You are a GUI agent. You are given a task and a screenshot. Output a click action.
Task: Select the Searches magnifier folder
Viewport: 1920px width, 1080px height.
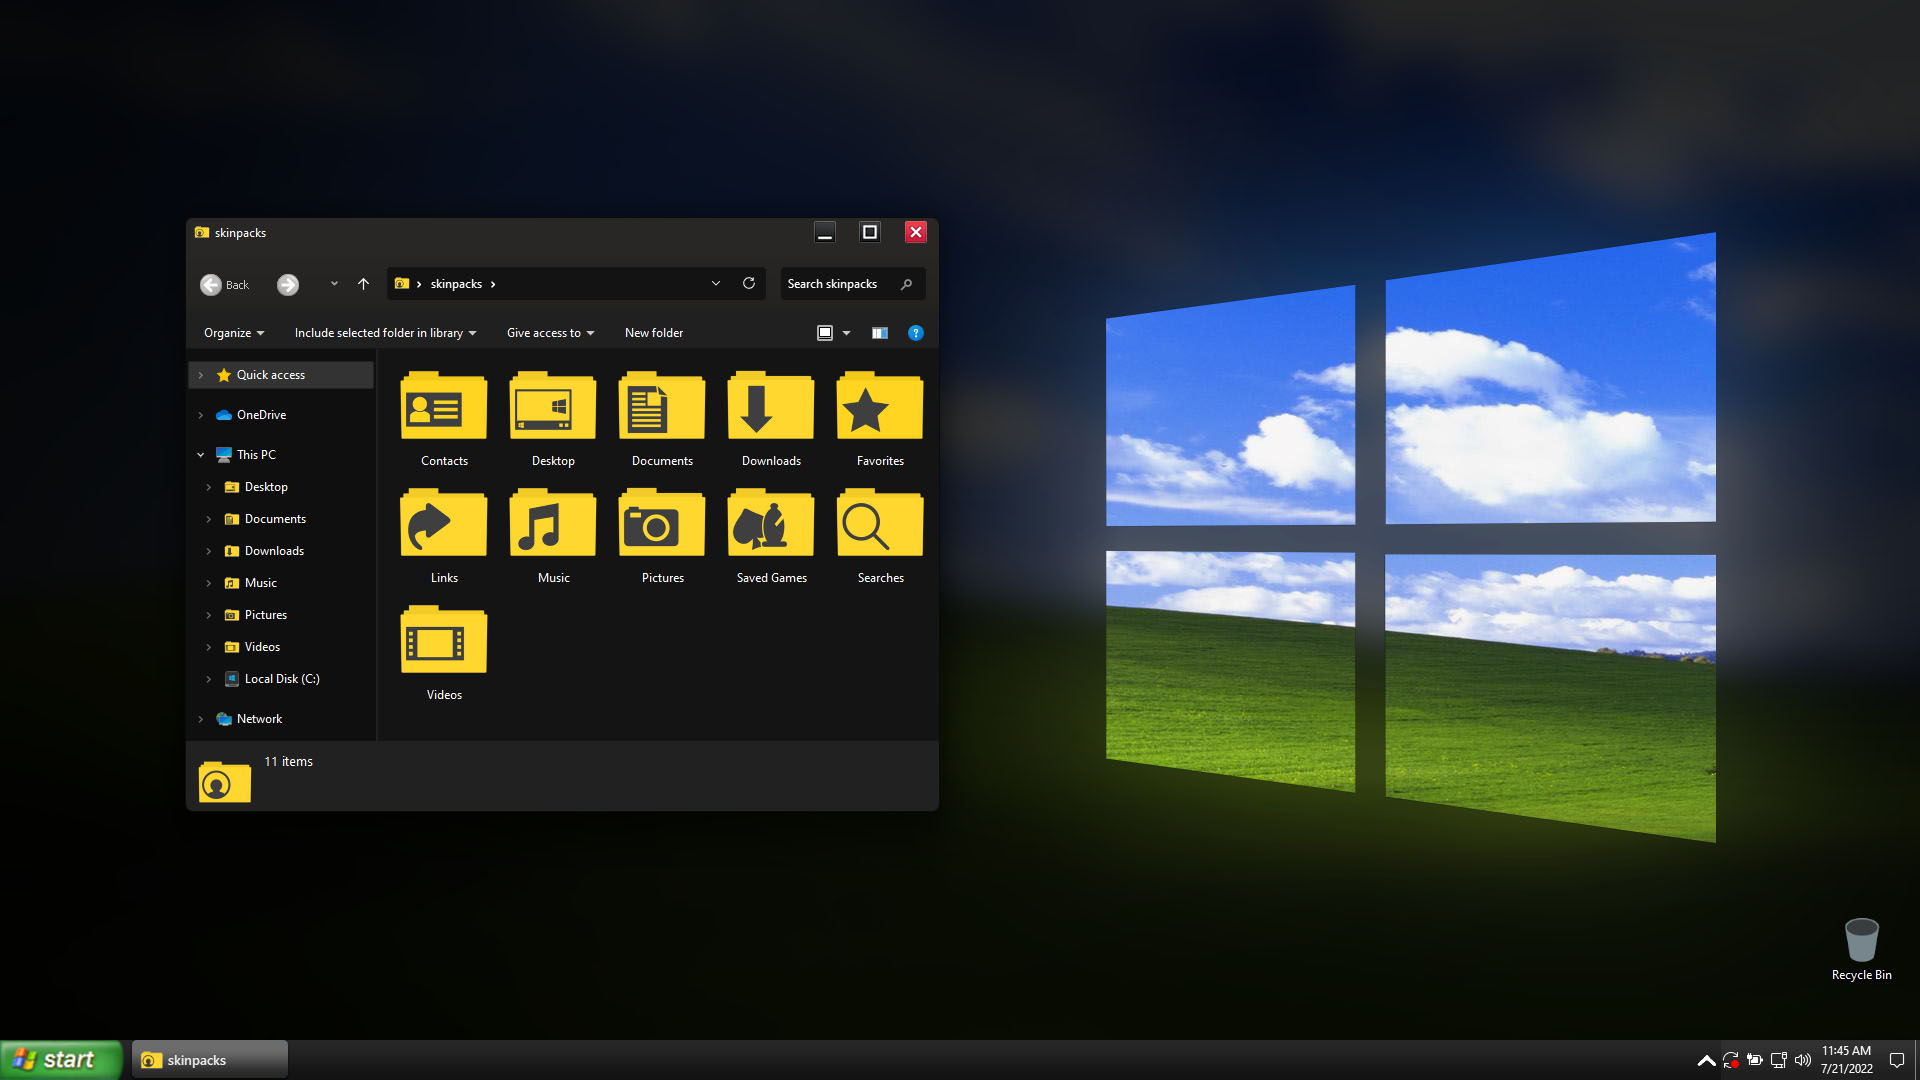pos(880,524)
